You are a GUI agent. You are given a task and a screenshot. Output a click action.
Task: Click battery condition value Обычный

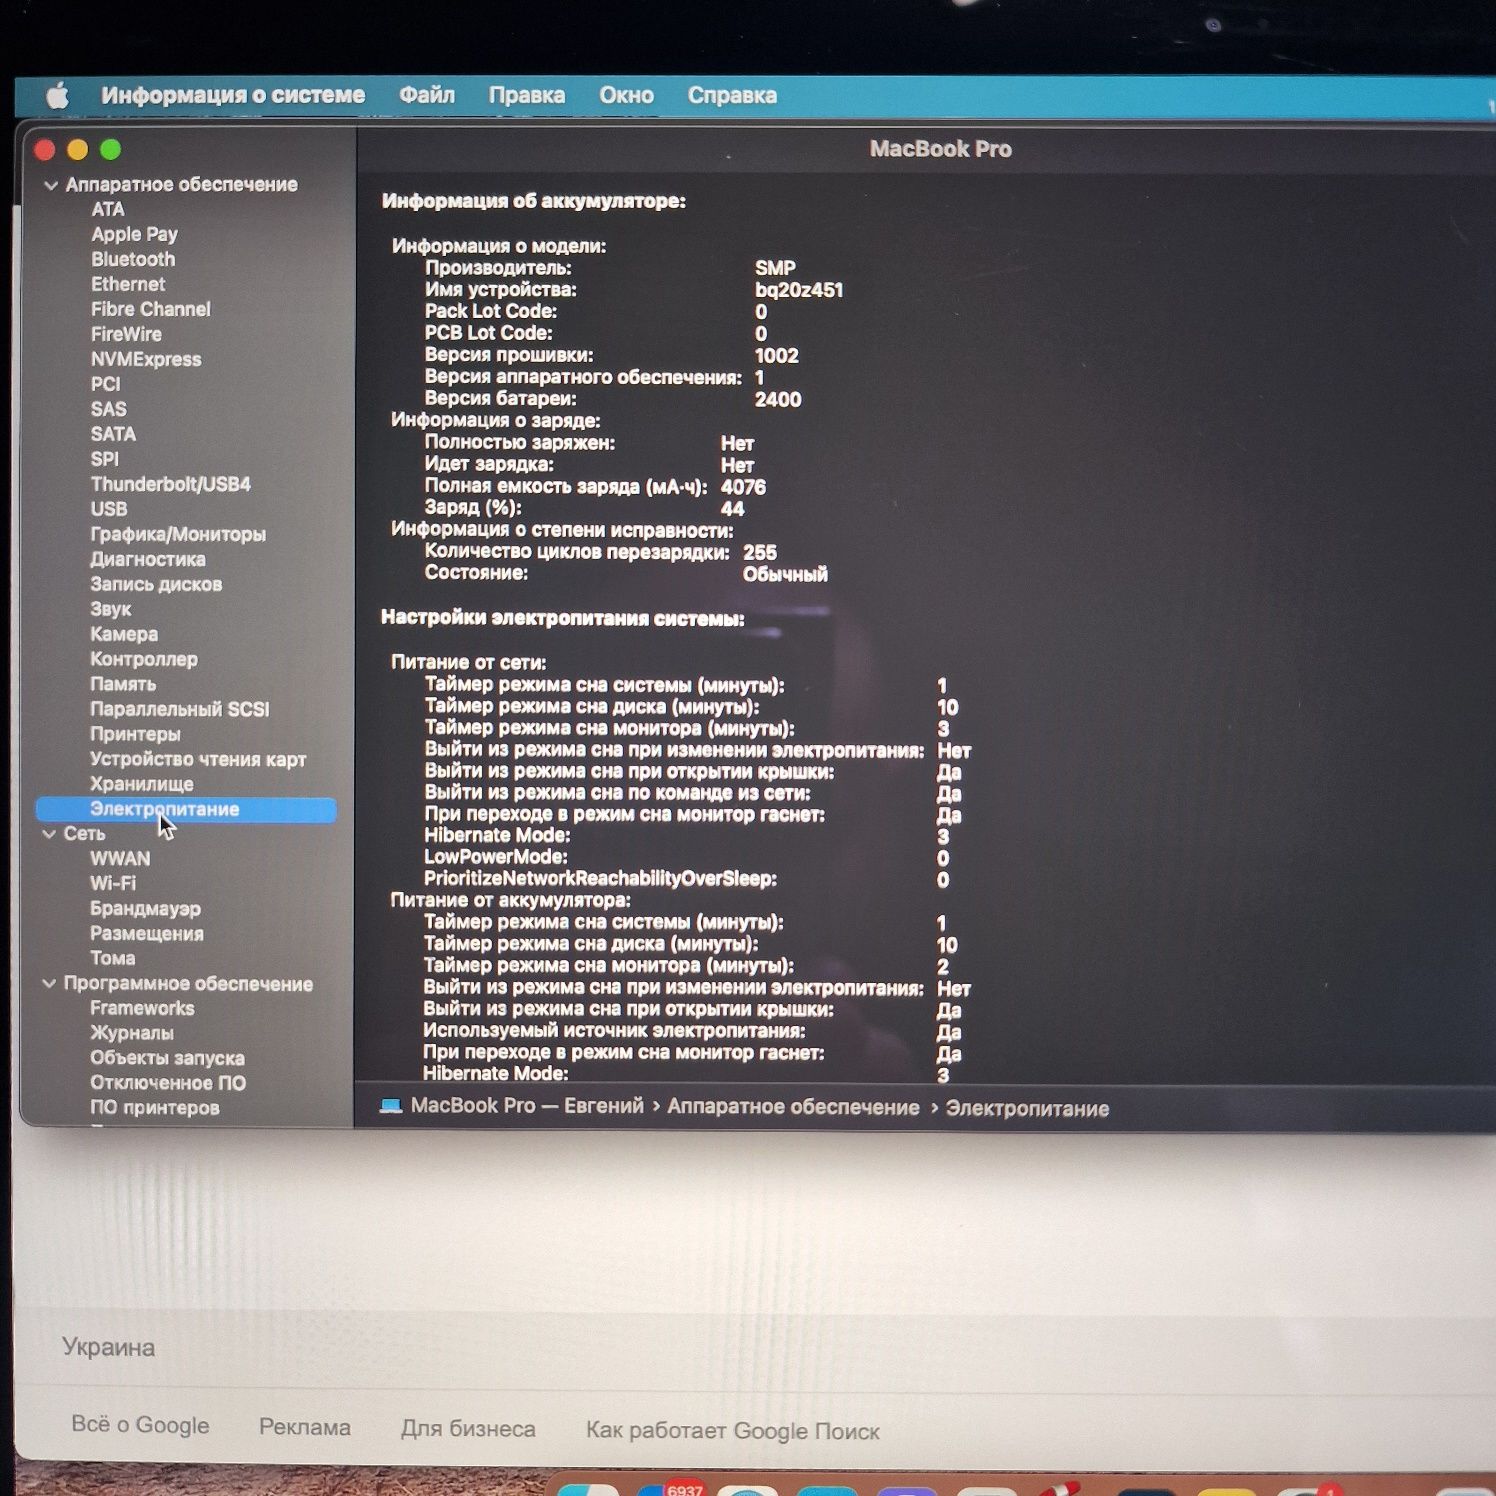coord(785,574)
